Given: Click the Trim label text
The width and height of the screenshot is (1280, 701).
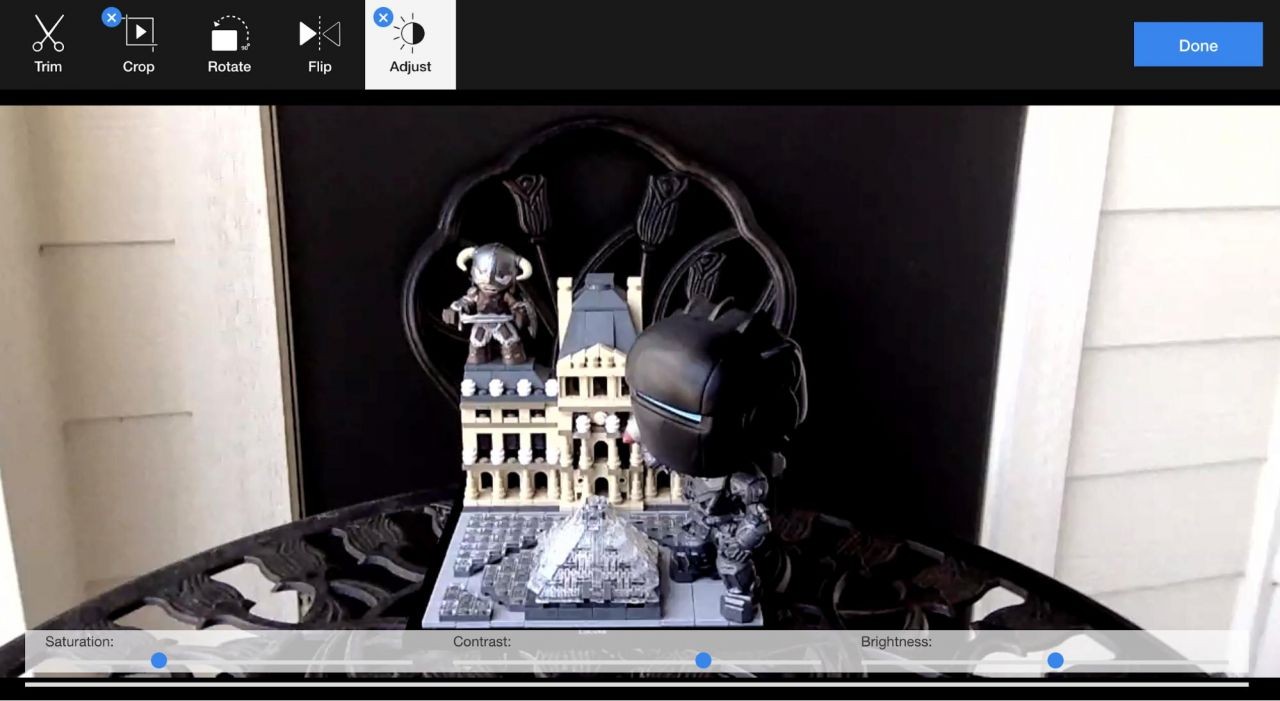Looking at the screenshot, I should [x=47, y=67].
